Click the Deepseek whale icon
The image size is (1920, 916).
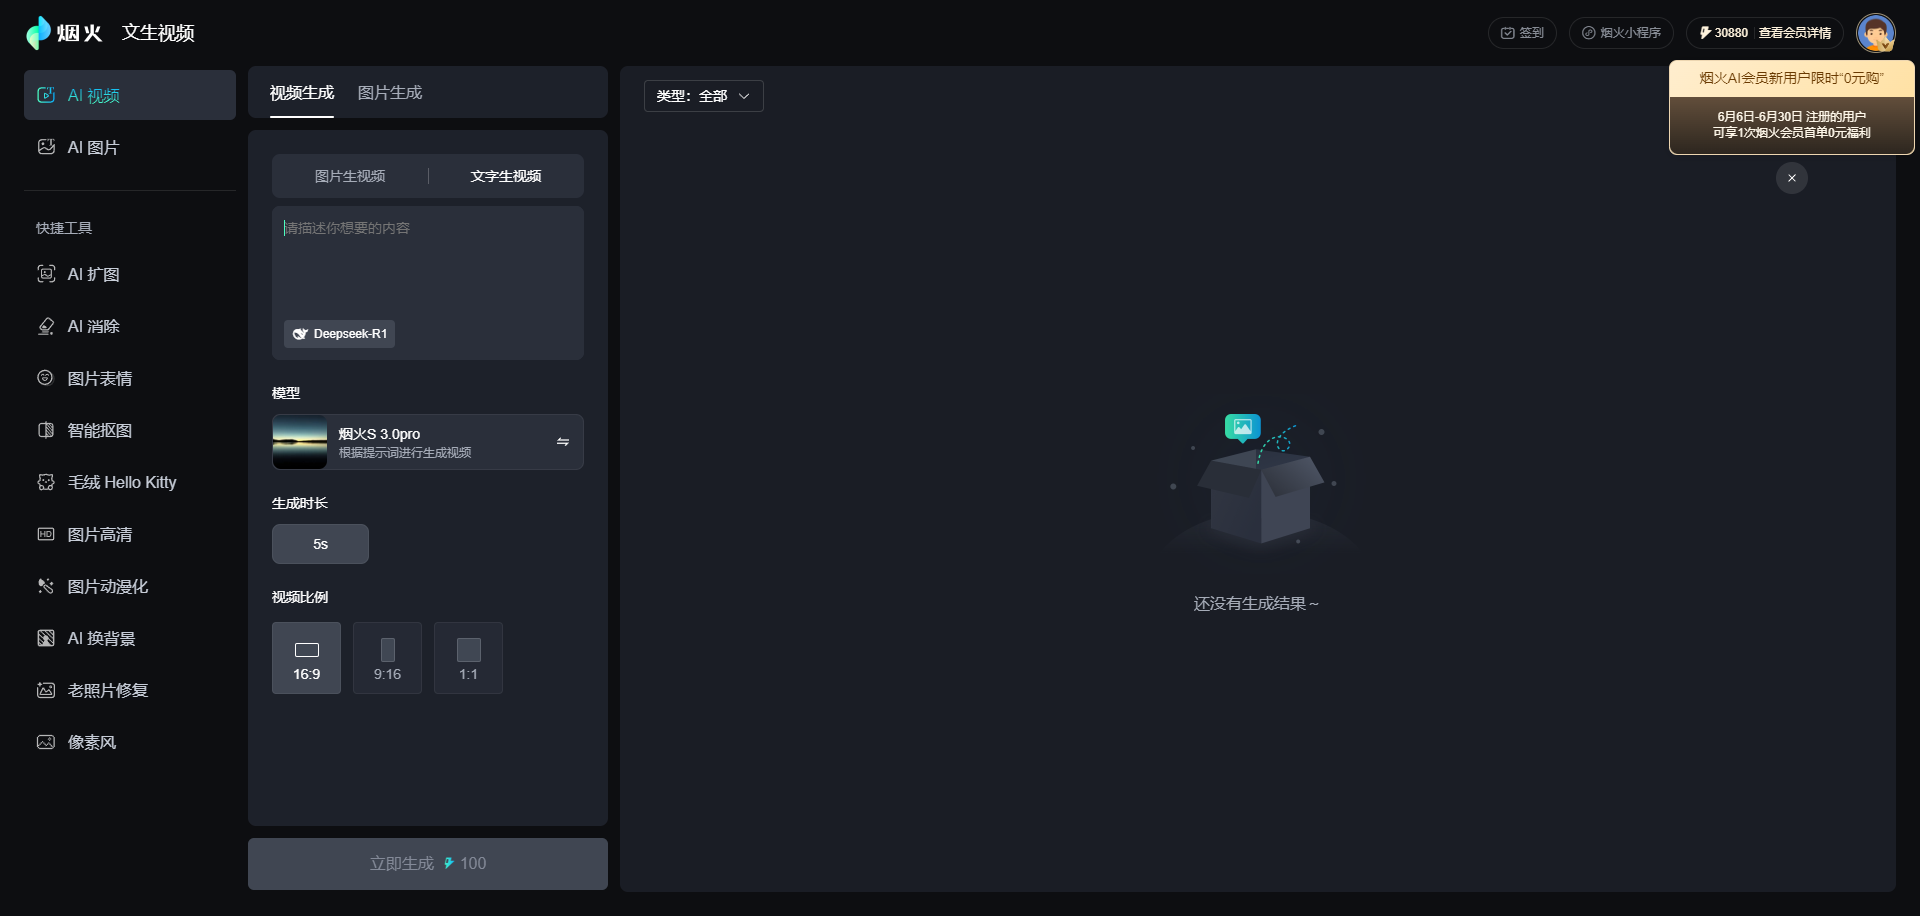[x=300, y=334]
